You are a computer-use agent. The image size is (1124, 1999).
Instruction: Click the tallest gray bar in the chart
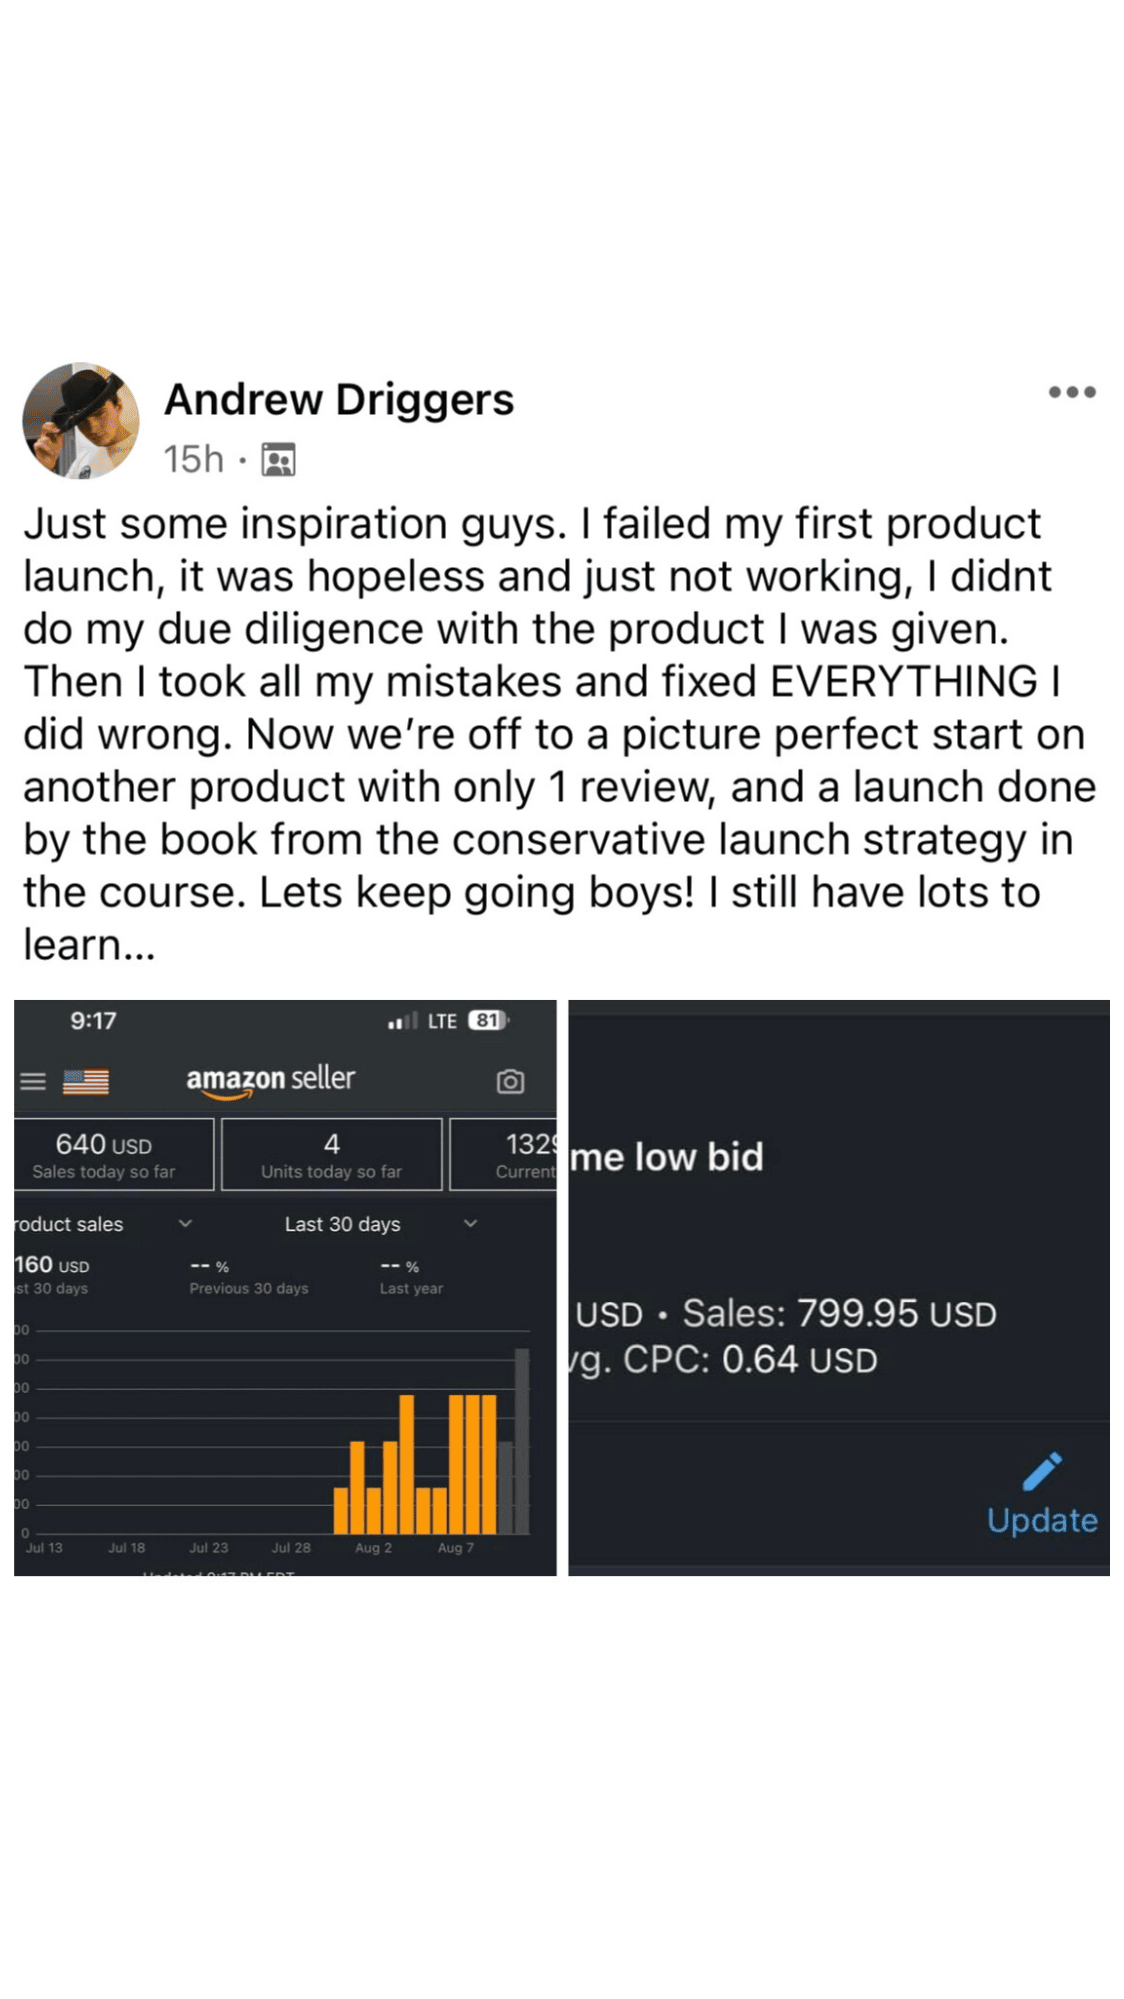(522, 1440)
